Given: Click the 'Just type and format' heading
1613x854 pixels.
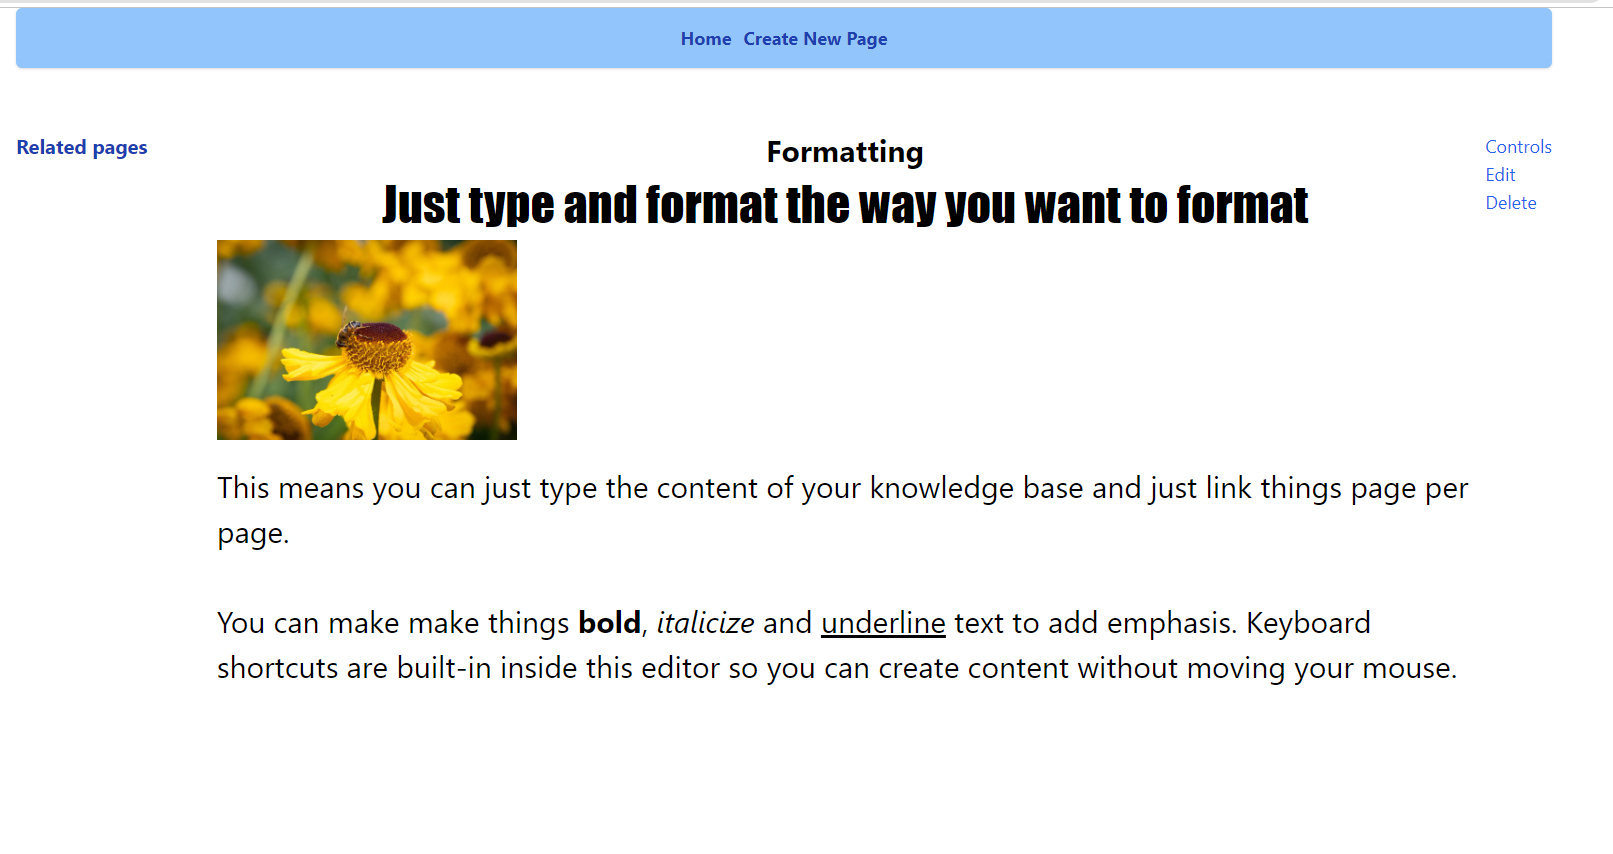Looking at the screenshot, I should point(844,205).
